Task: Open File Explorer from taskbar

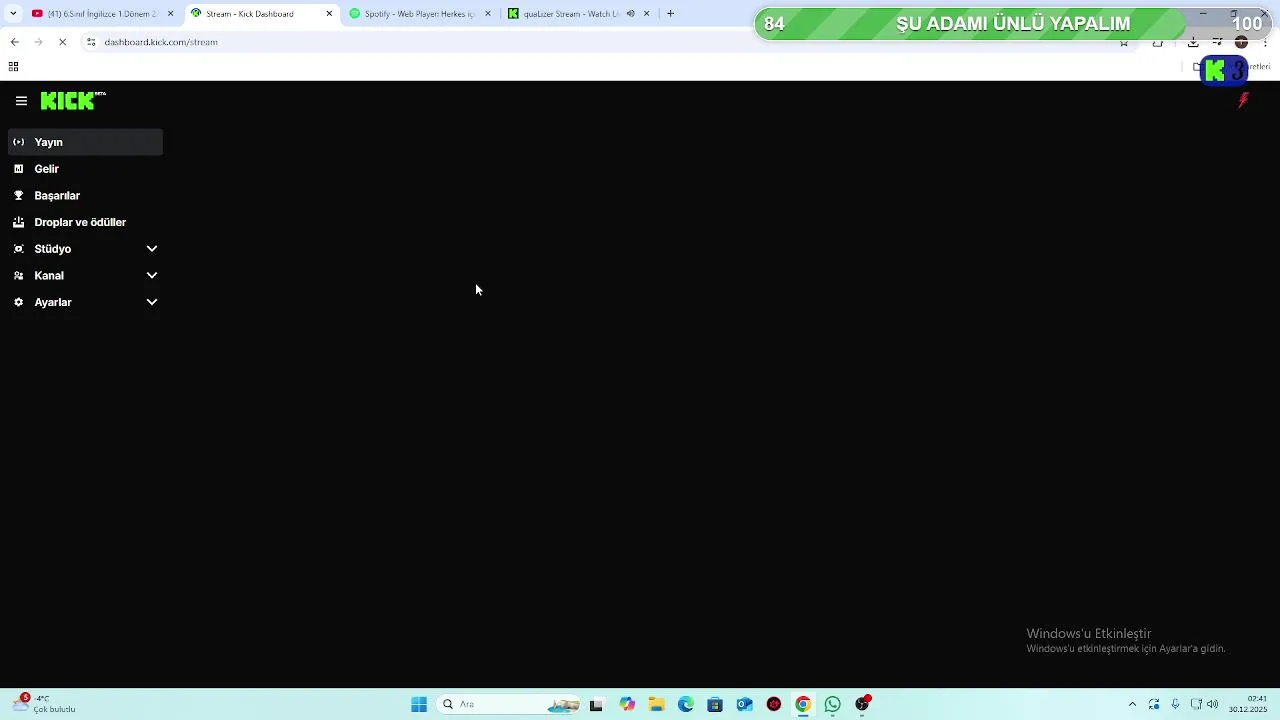Action: 657,704
